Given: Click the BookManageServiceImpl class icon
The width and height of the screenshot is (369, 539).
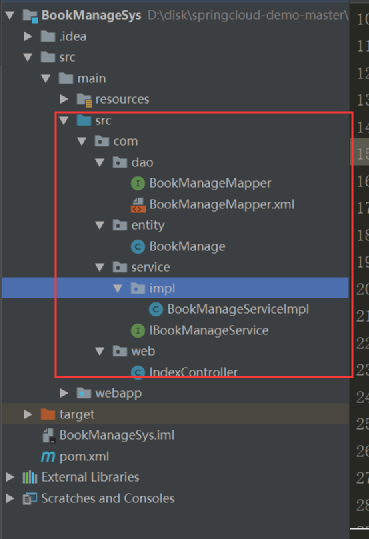Looking at the screenshot, I should (156, 309).
